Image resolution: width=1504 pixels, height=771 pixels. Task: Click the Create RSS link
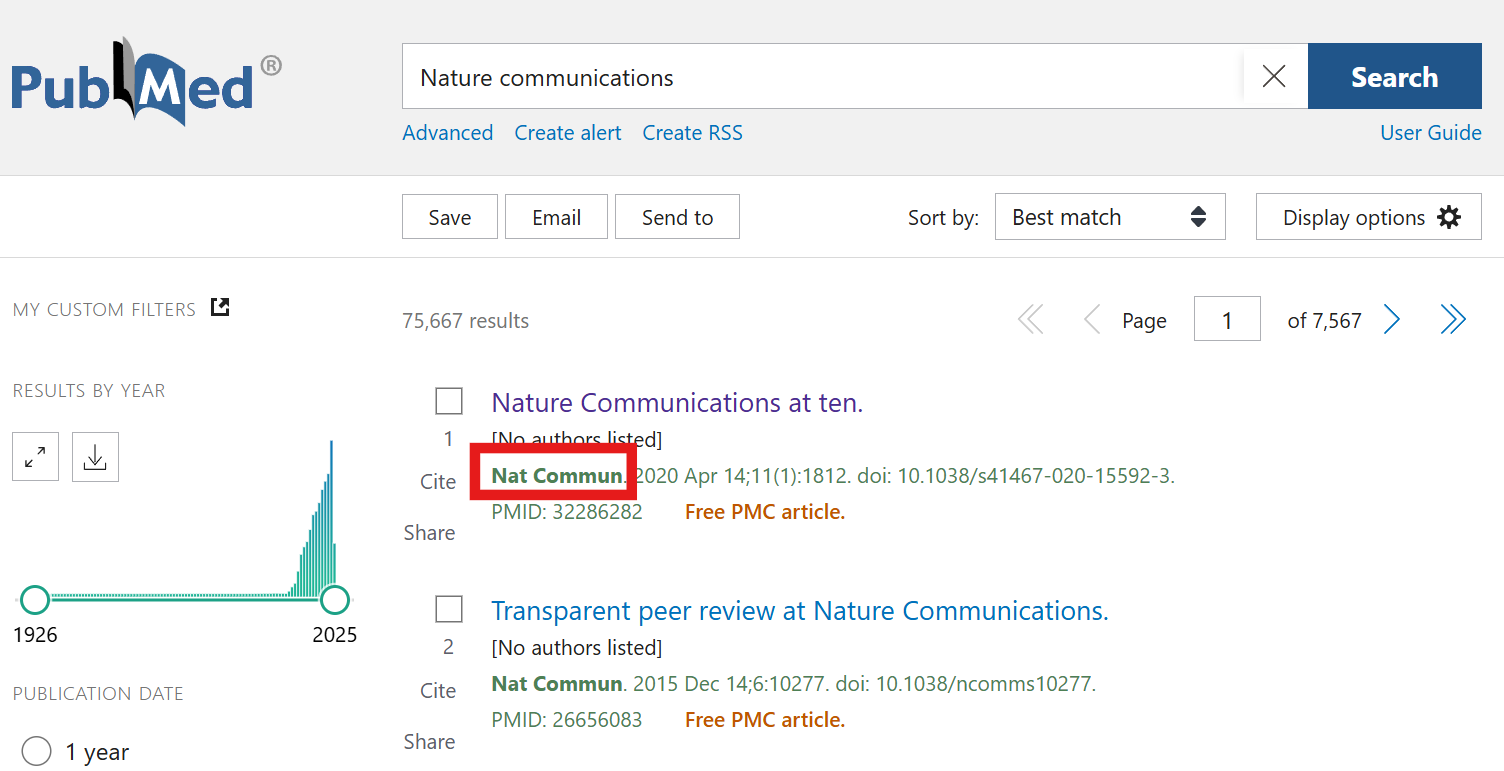point(692,133)
